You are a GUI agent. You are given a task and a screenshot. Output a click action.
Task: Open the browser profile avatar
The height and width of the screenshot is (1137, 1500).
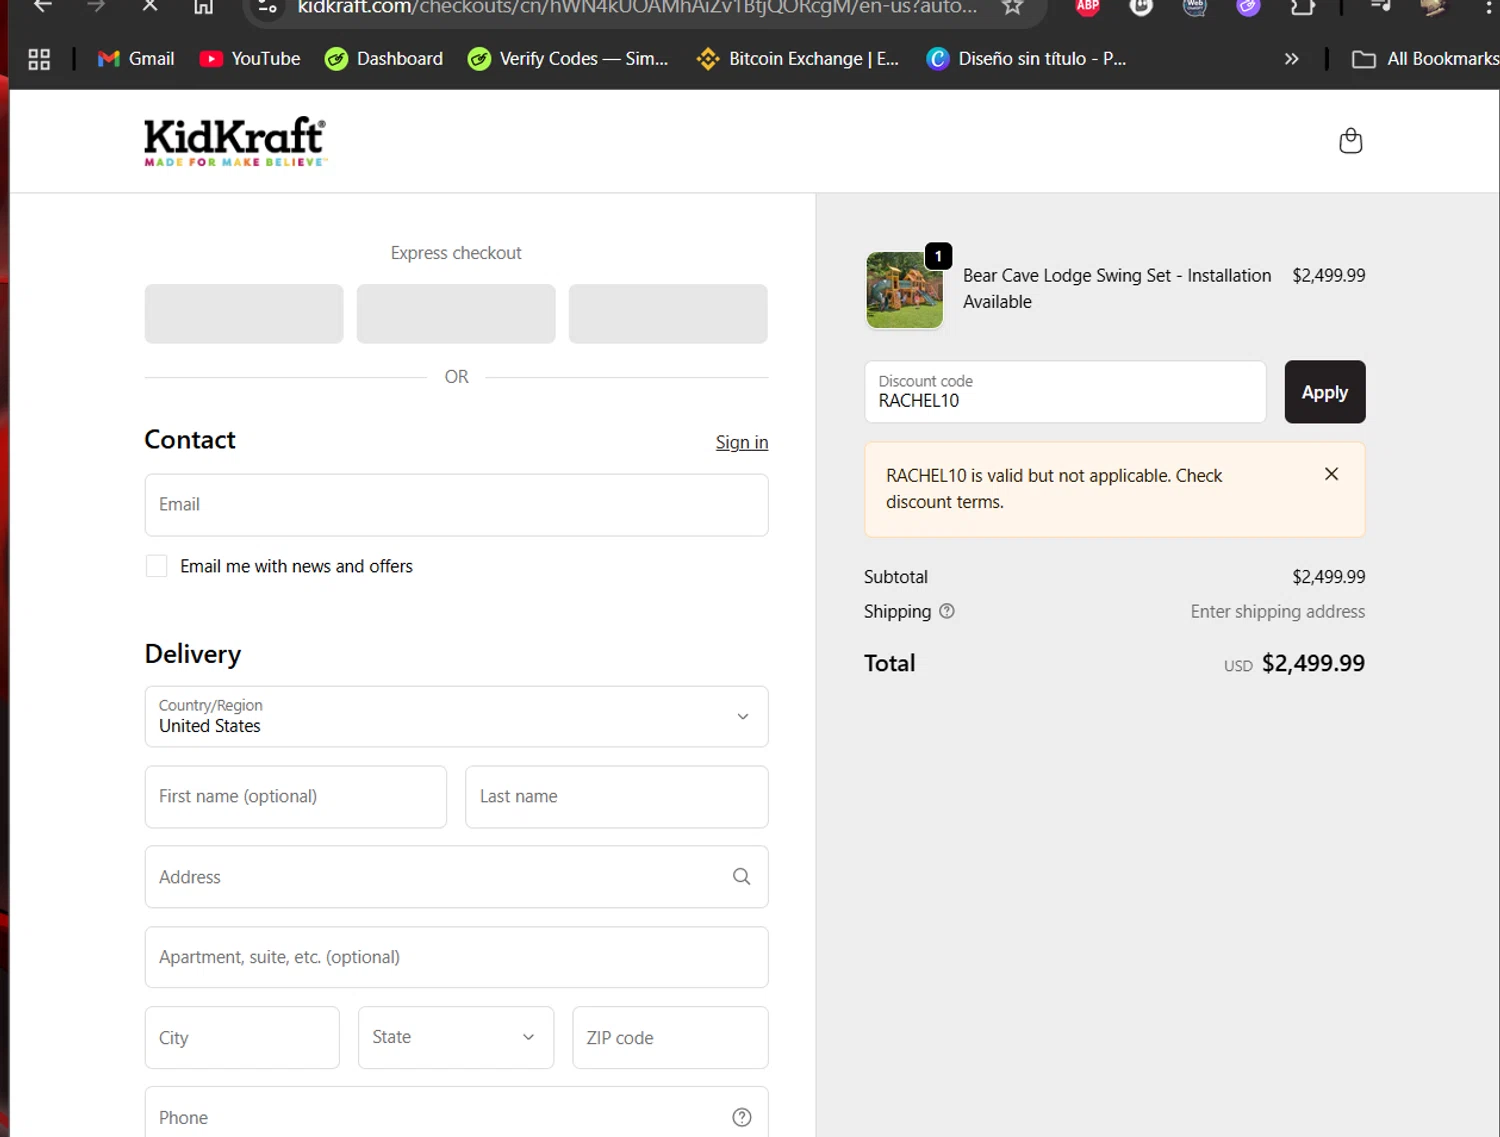[x=1433, y=6]
